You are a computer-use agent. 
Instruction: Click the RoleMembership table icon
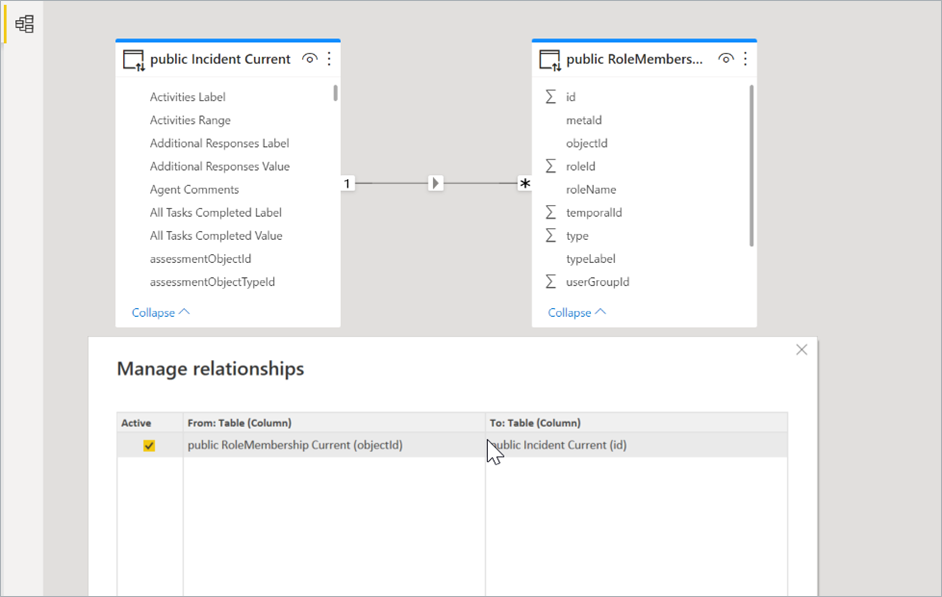(x=549, y=60)
